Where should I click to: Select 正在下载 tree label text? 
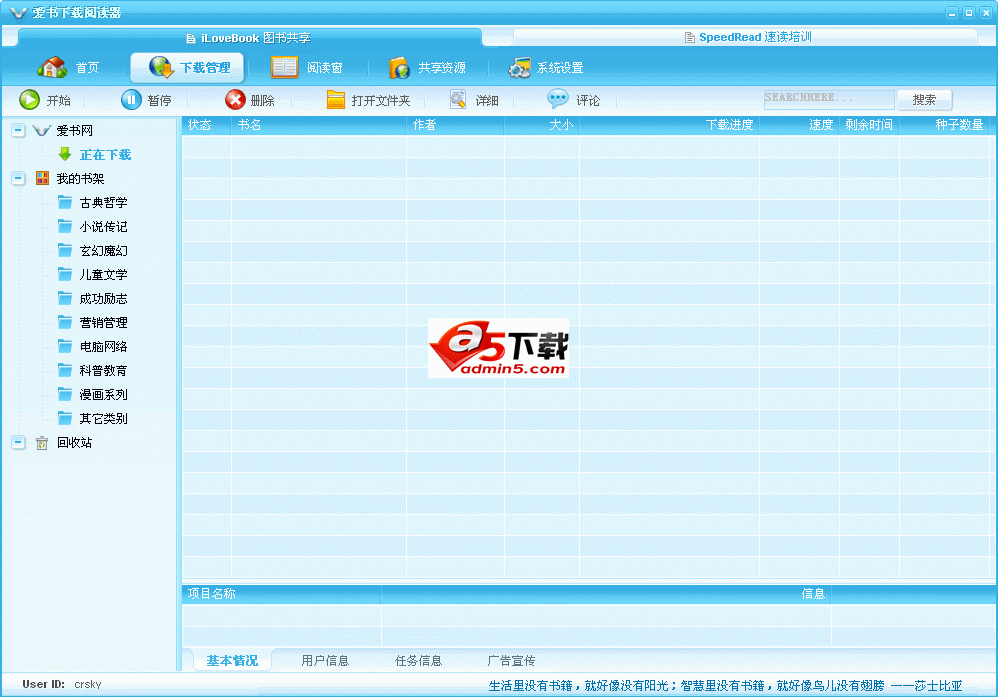(x=105, y=155)
